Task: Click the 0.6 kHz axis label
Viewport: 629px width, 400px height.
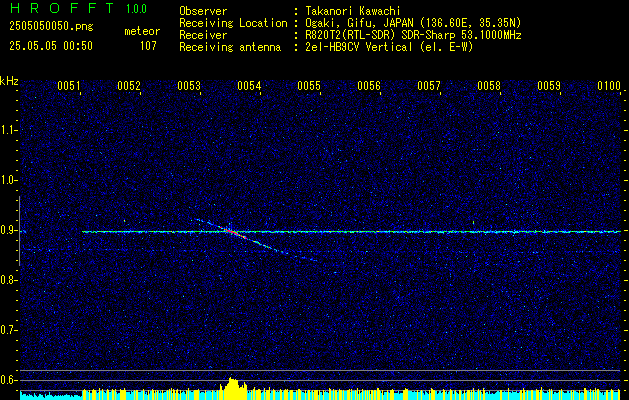Action: [7, 380]
